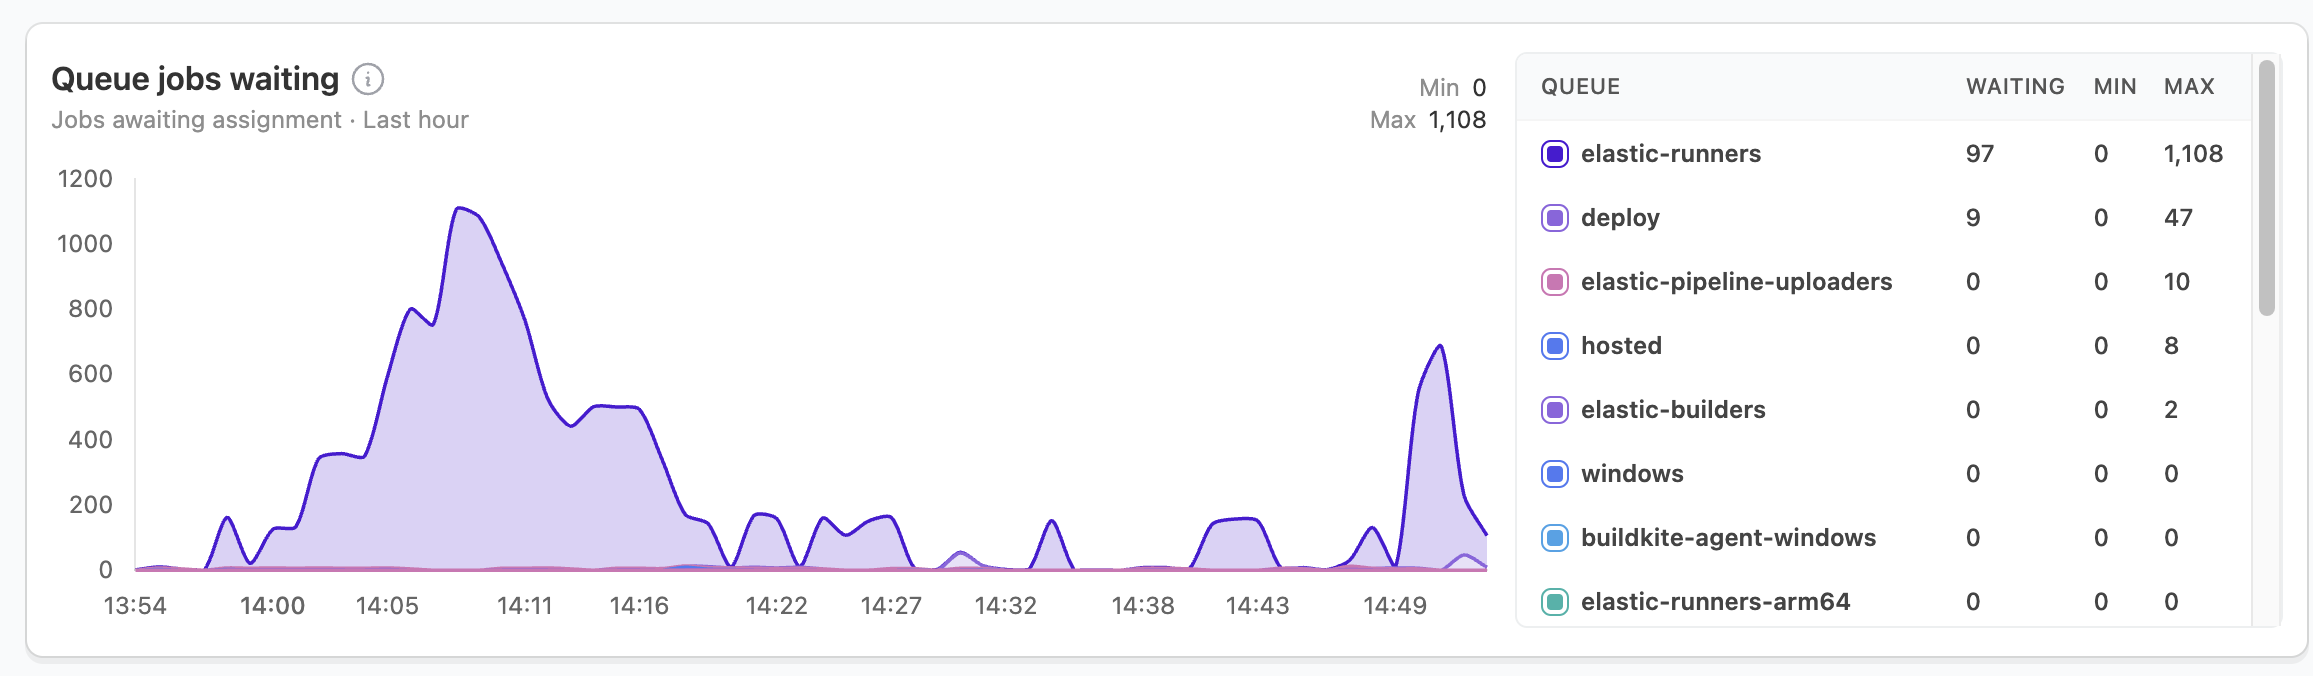This screenshot has width=2313, height=676.
Task: Sort by the MIN column header
Action: [2114, 87]
